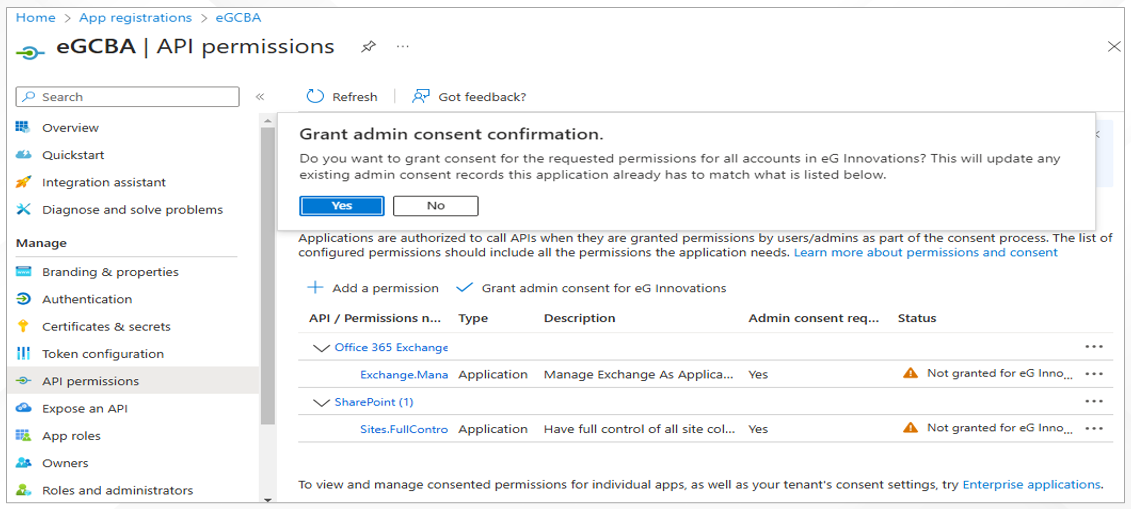This screenshot has width=1131, height=509.
Task: Click the Certificates & secrets key icon
Action: (x=23, y=327)
